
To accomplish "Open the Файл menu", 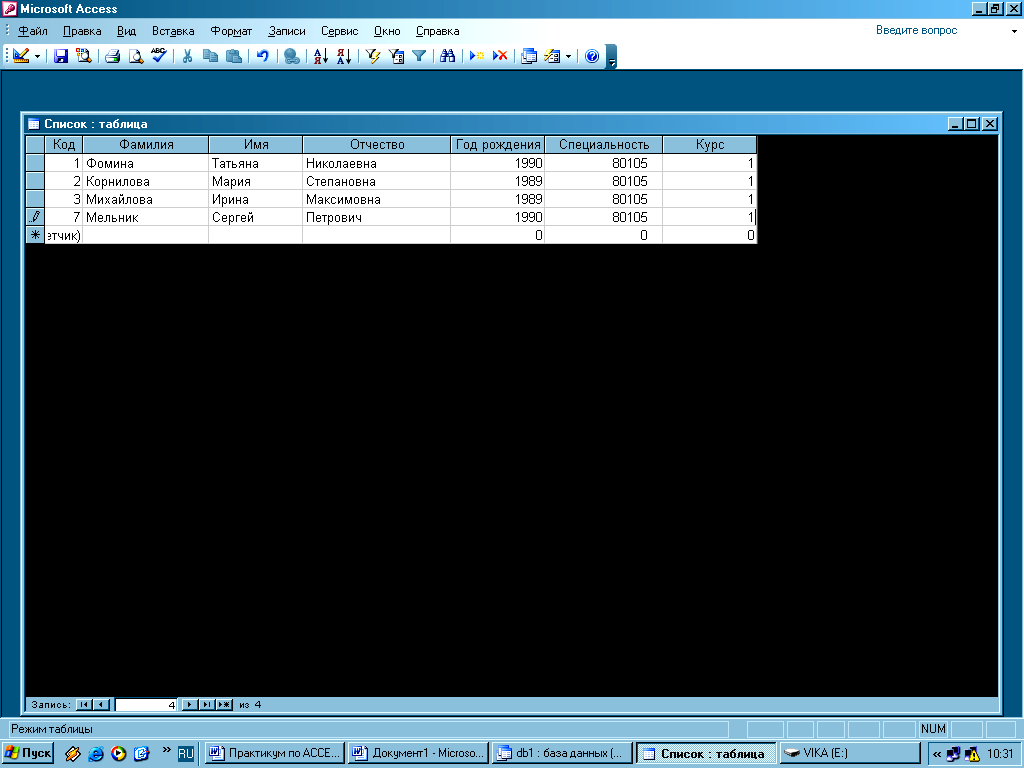I will [33, 31].
